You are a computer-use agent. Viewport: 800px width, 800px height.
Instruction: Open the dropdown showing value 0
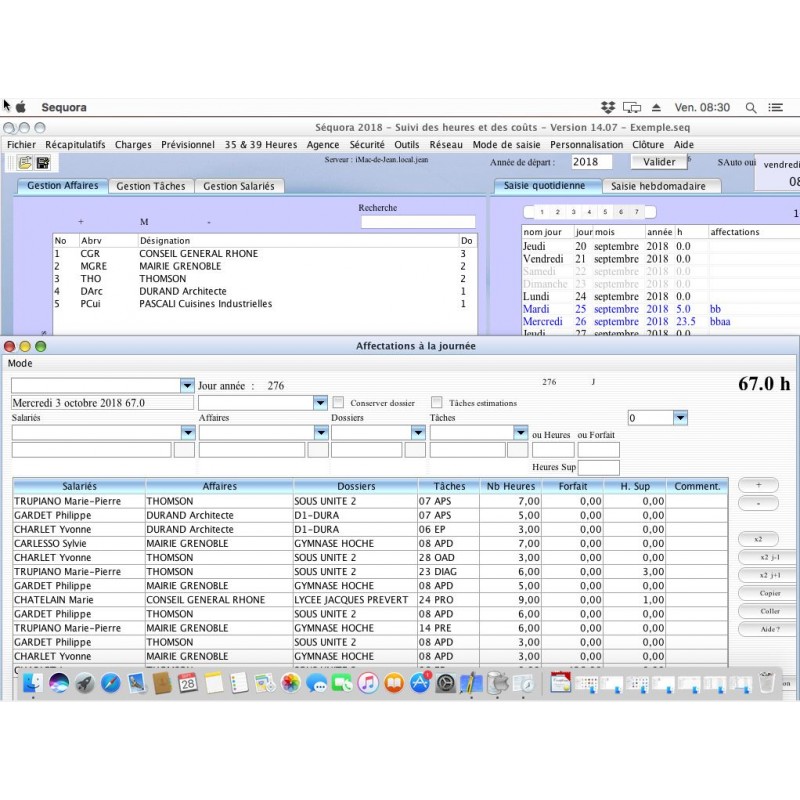coord(680,418)
